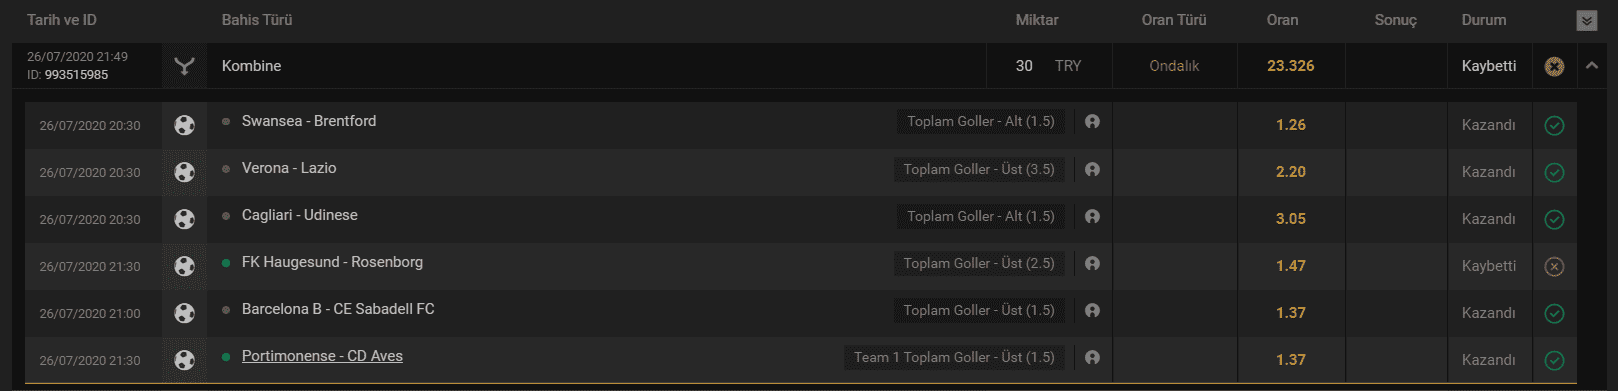Sort by the Tarih ve ID column header
1618x391 pixels.
pyautogui.click(x=62, y=20)
